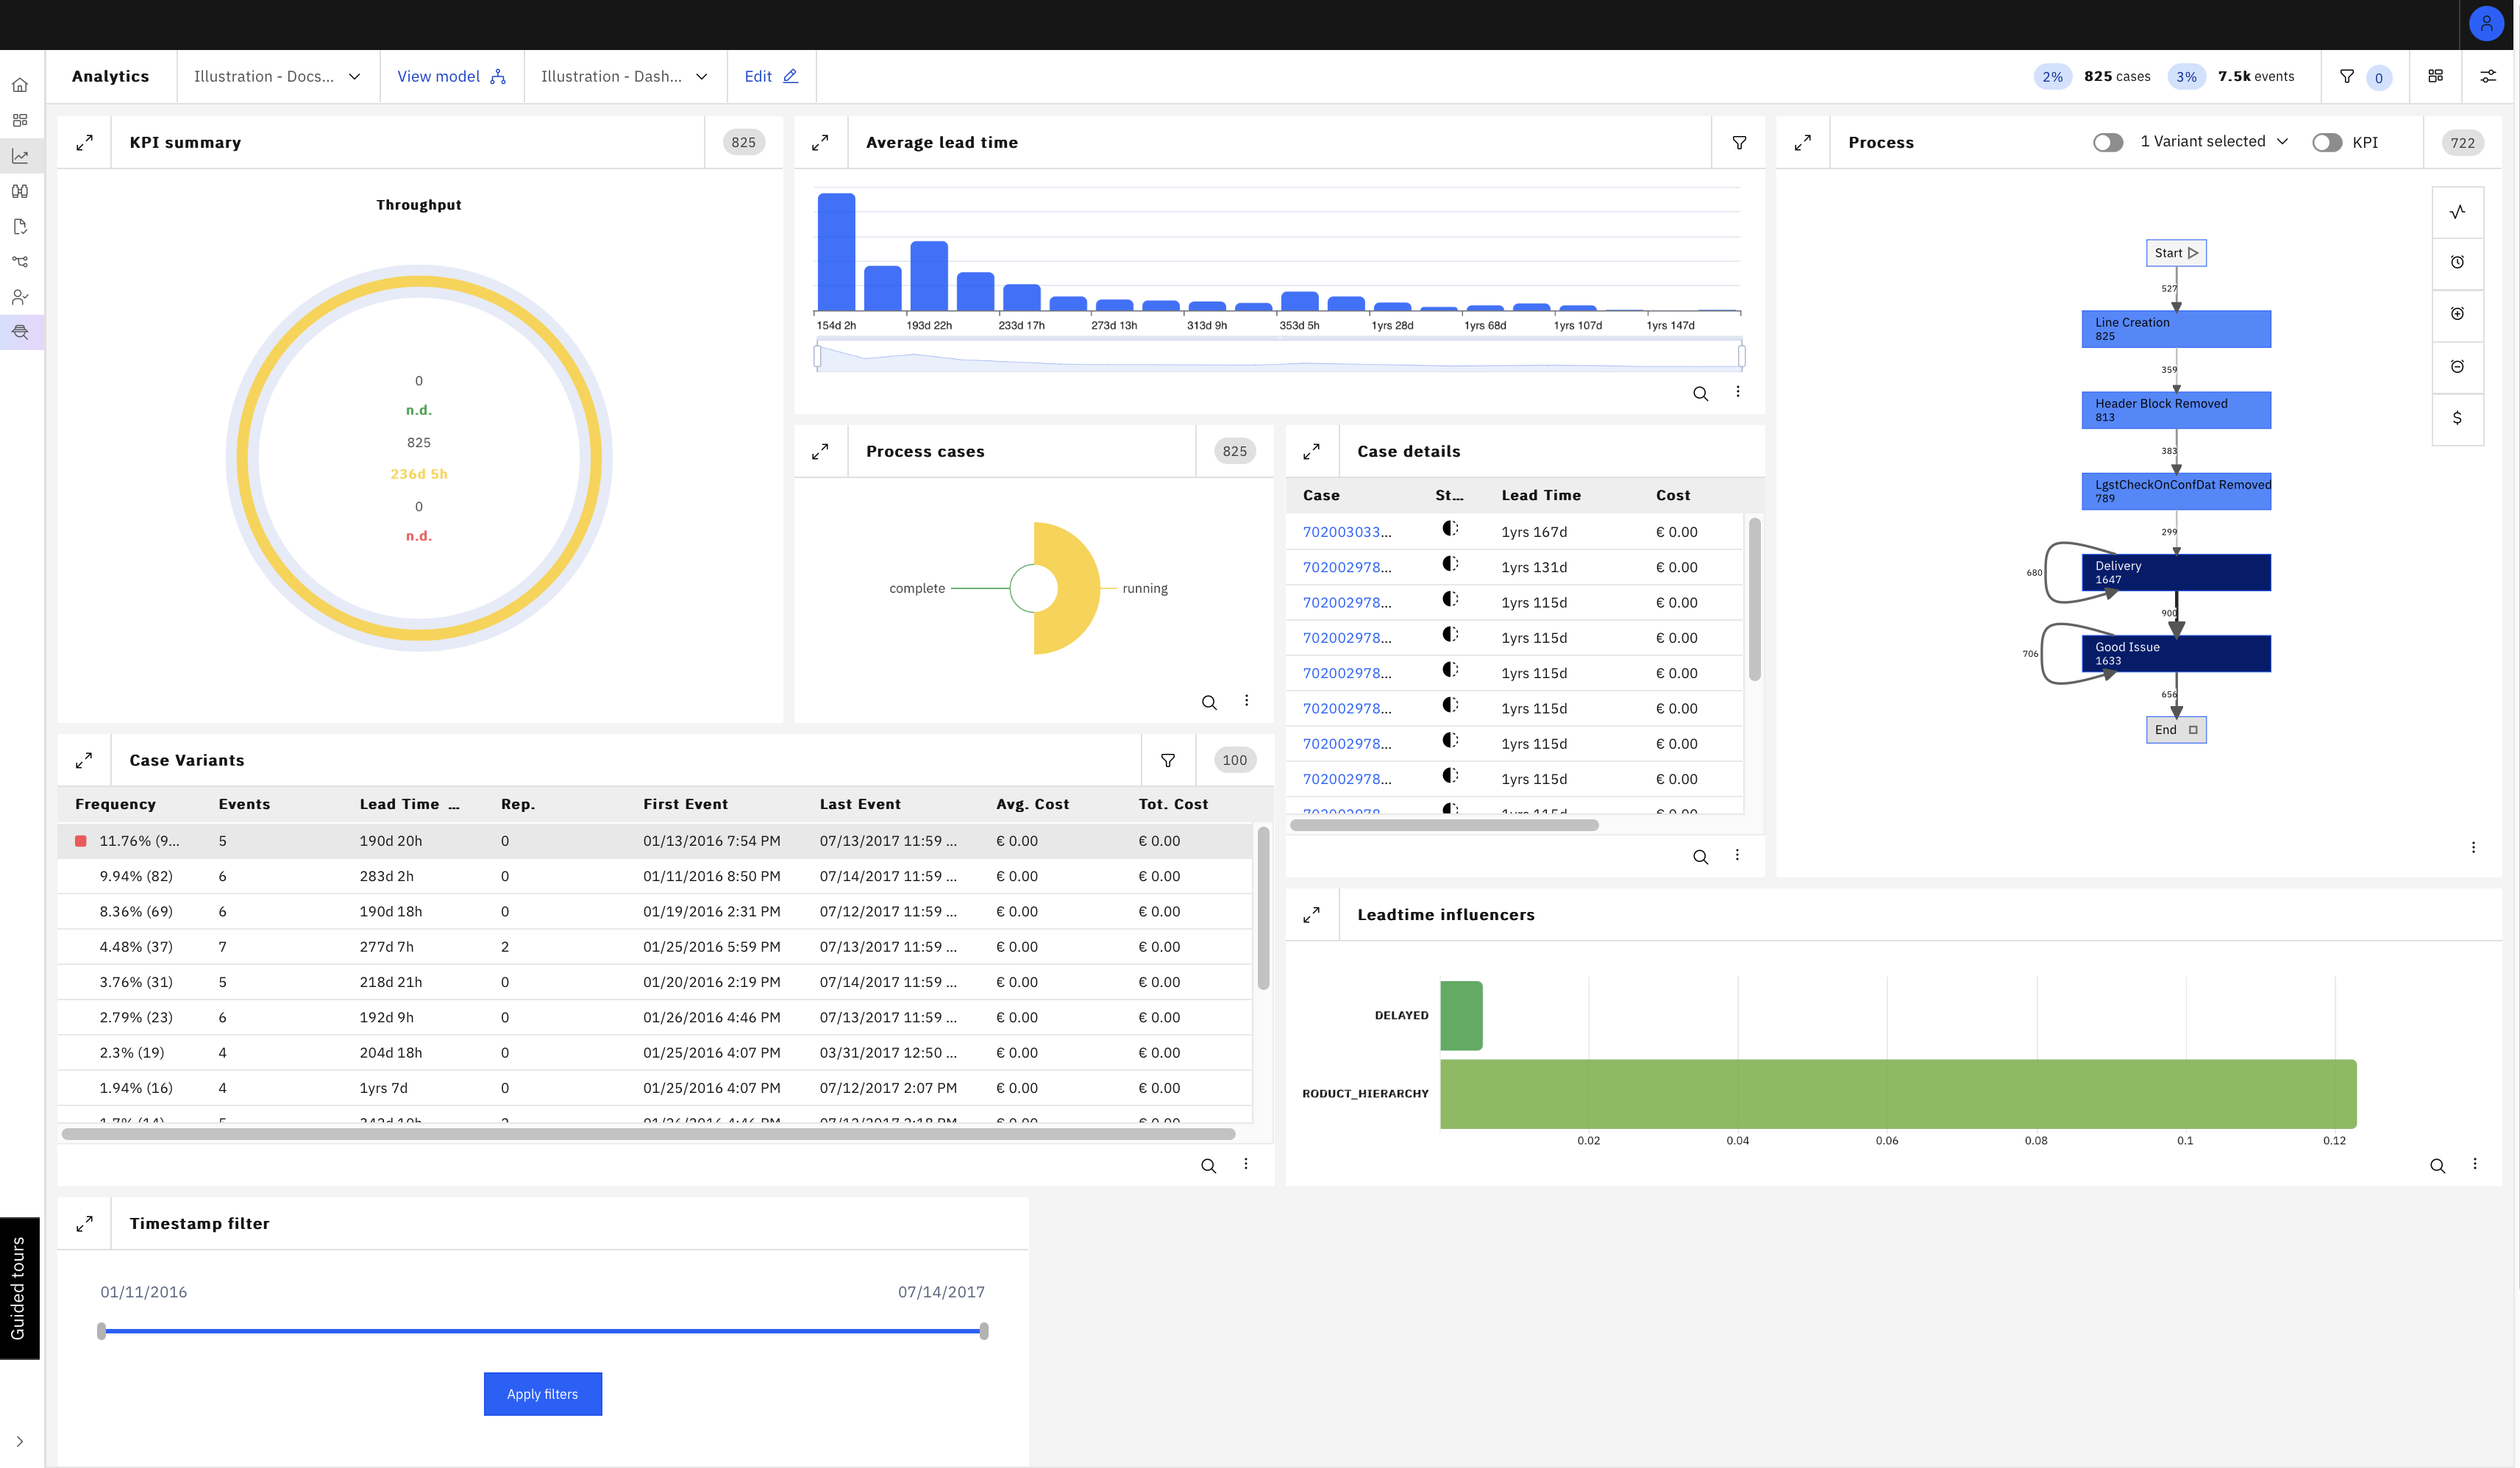Open the filter icon on Average lead time widget

[x=1740, y=142]
